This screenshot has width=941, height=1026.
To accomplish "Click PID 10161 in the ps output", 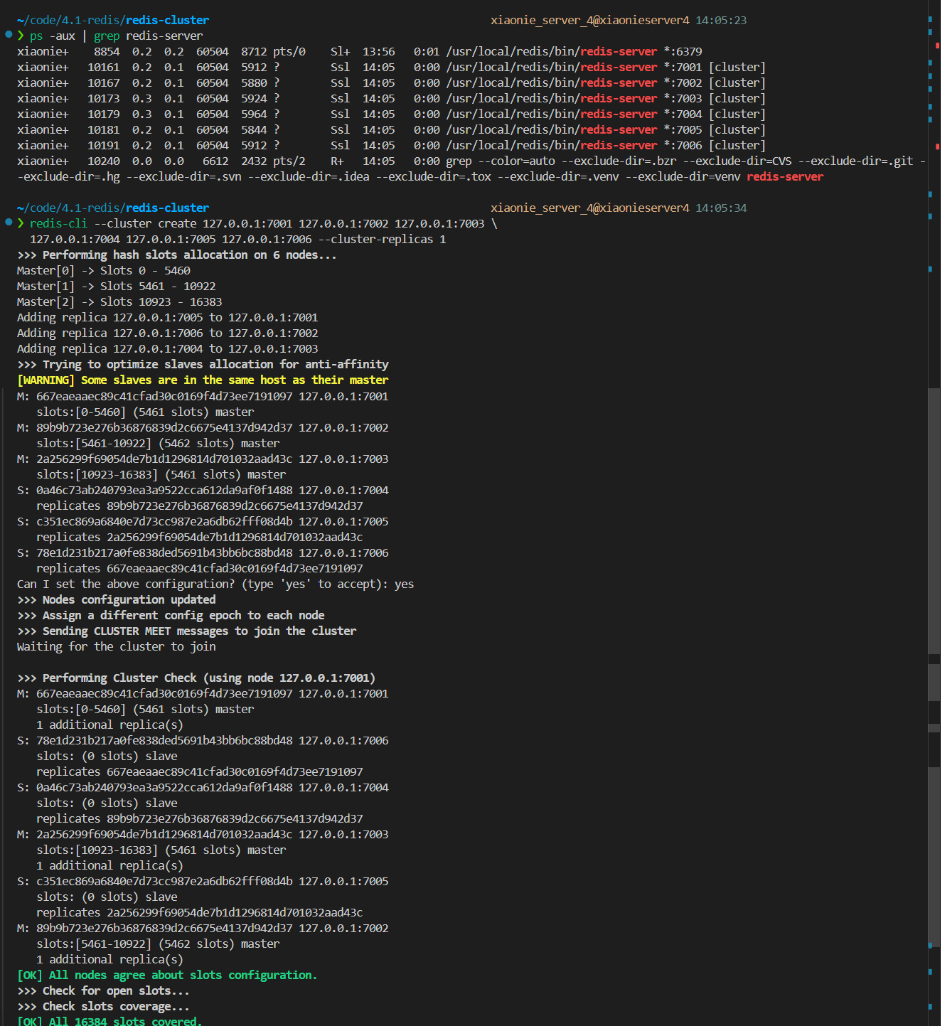I will [103, 67].
